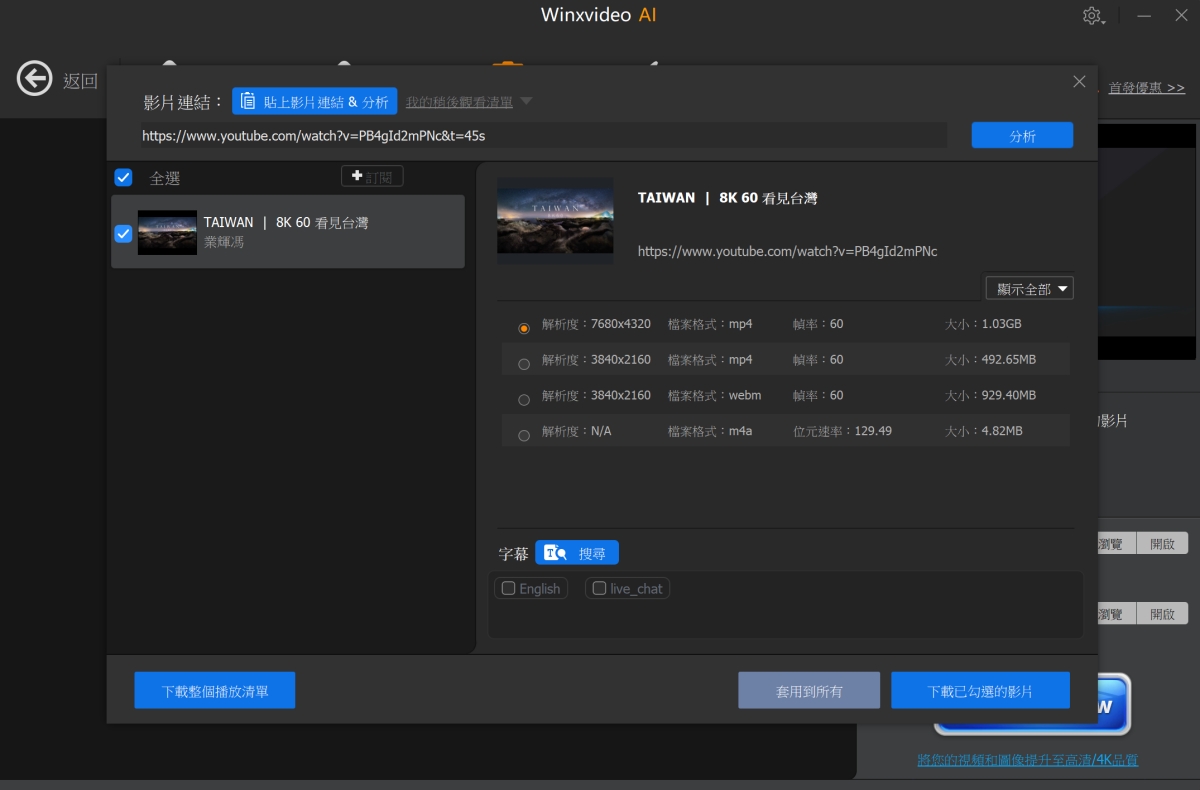Viewport: 1200px width, 790px height.
Task: Enable the English subtitle checkbox
Action: coord(509,589)
